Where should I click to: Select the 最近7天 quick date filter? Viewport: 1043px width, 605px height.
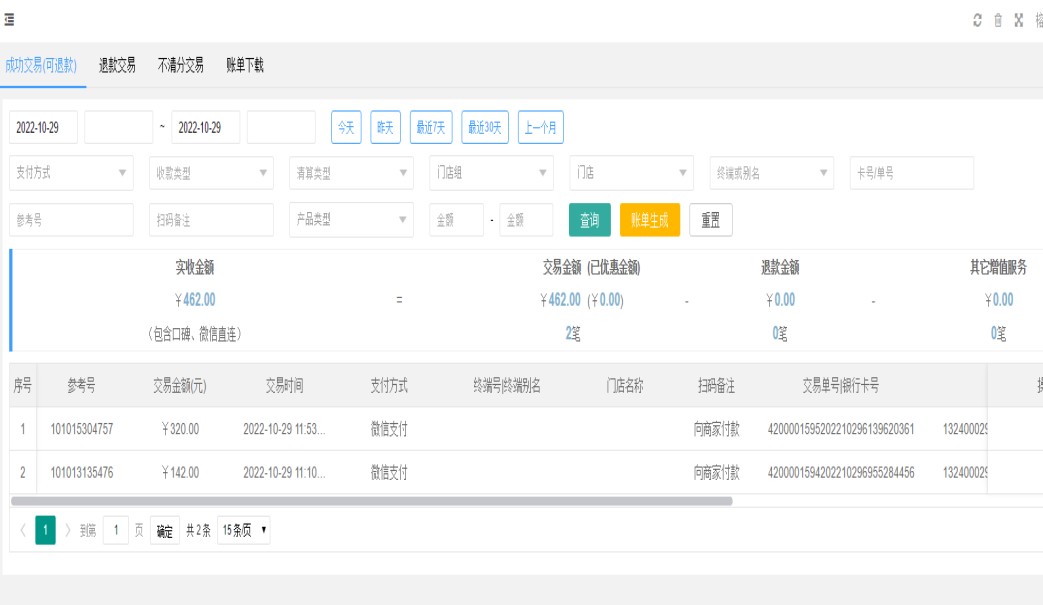coord(431,128)
